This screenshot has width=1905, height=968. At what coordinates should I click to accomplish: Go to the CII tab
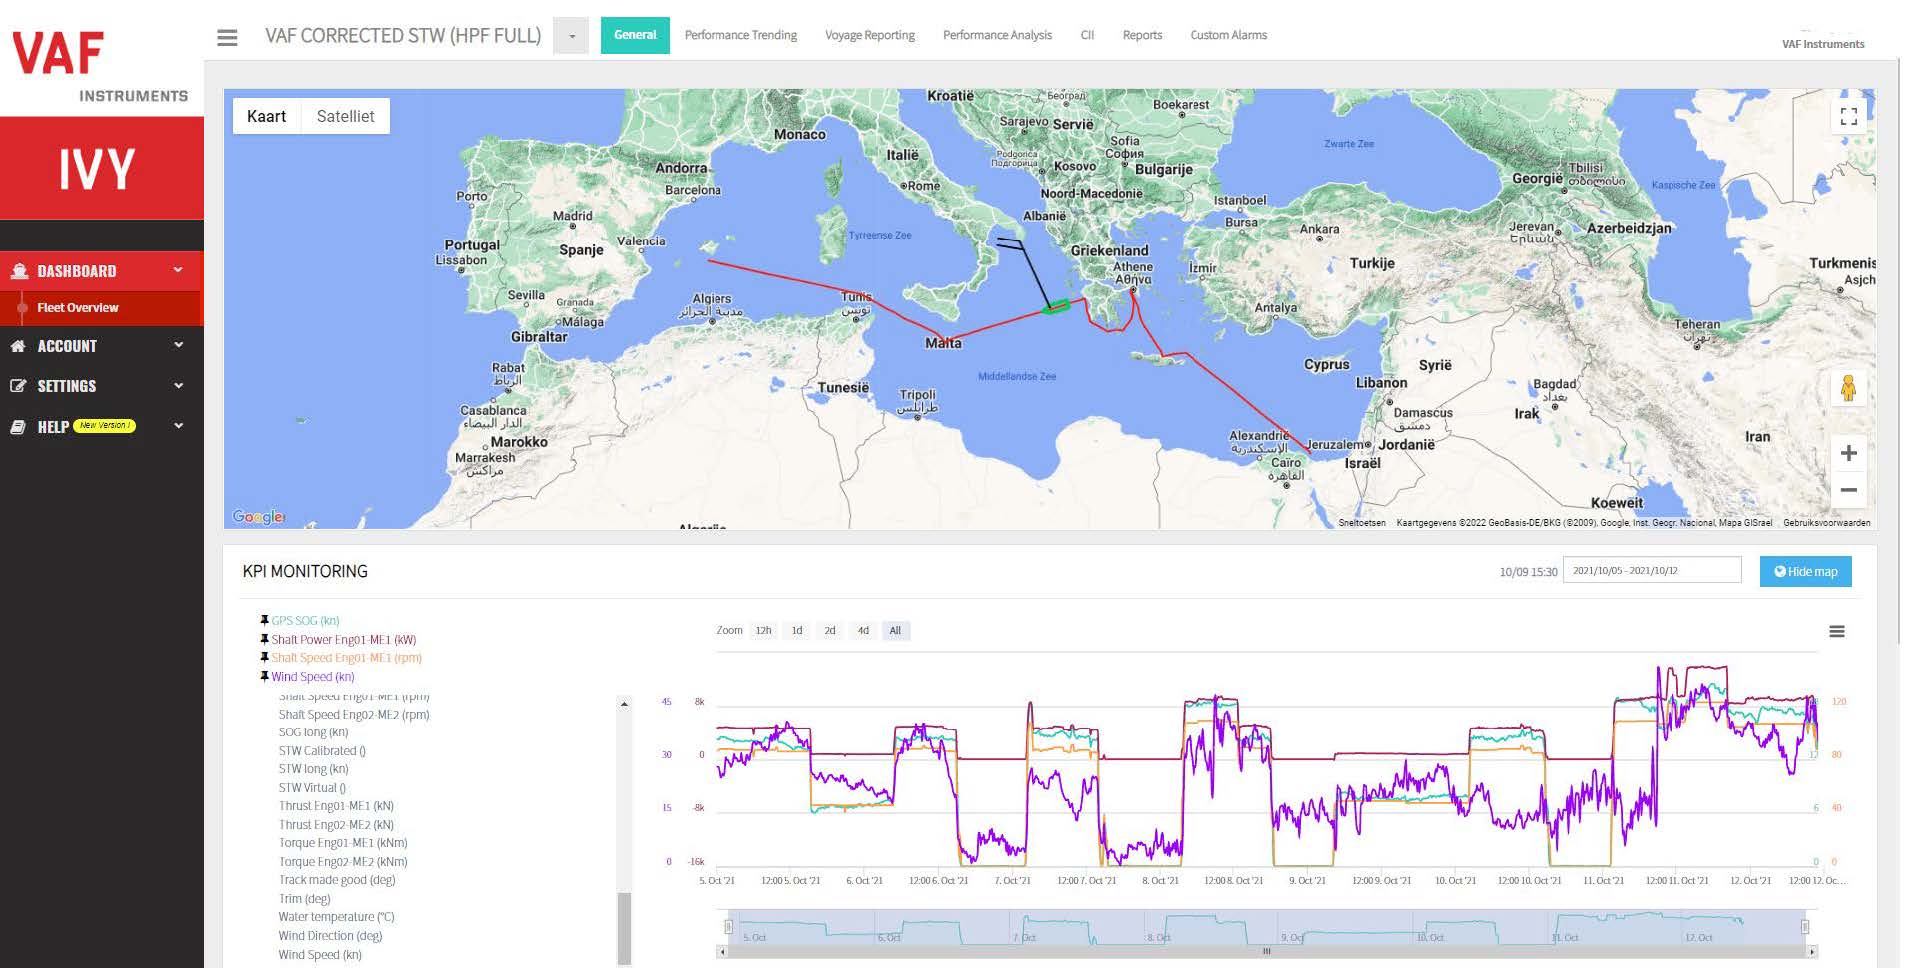tap(1087, 35)
